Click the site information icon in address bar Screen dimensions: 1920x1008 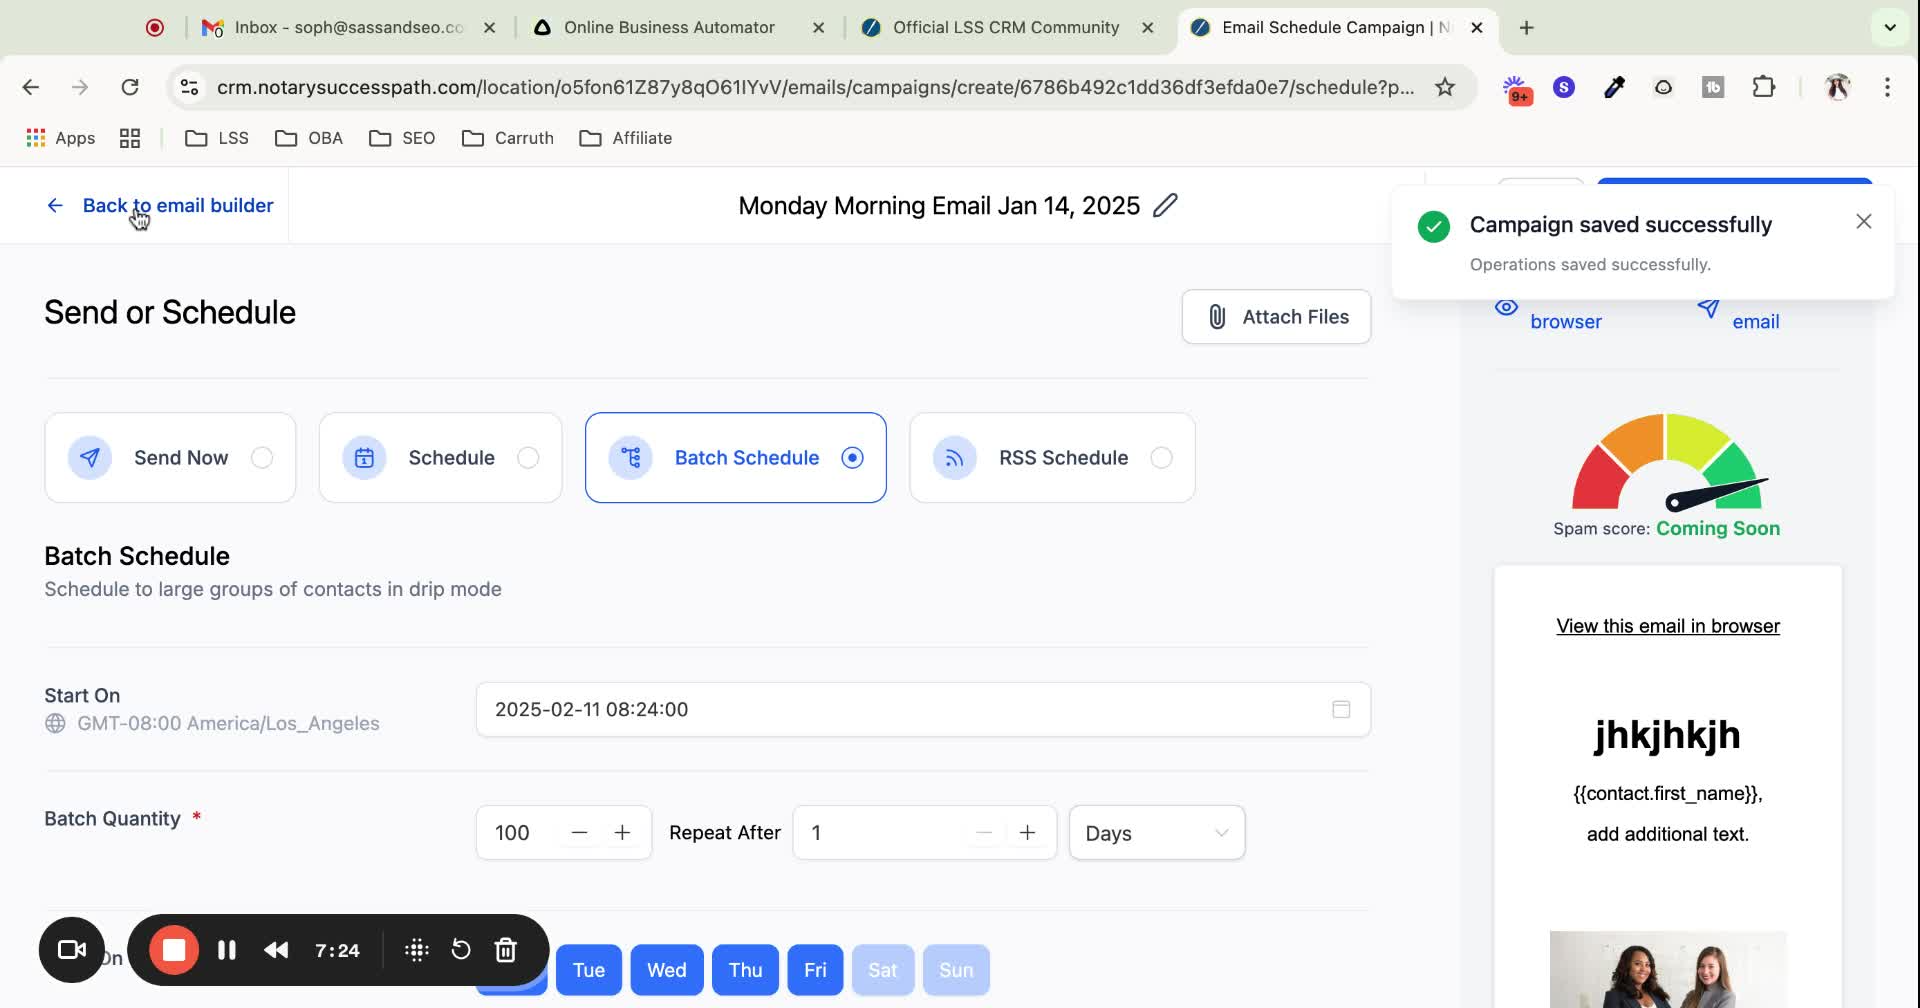pyautogui.click(x=189, y=87)
